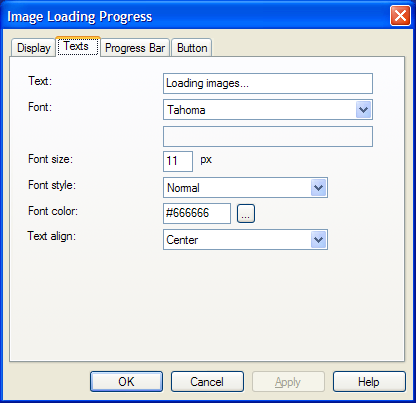Expand the Tahoma font dropdown arrow

pos(363,110)
